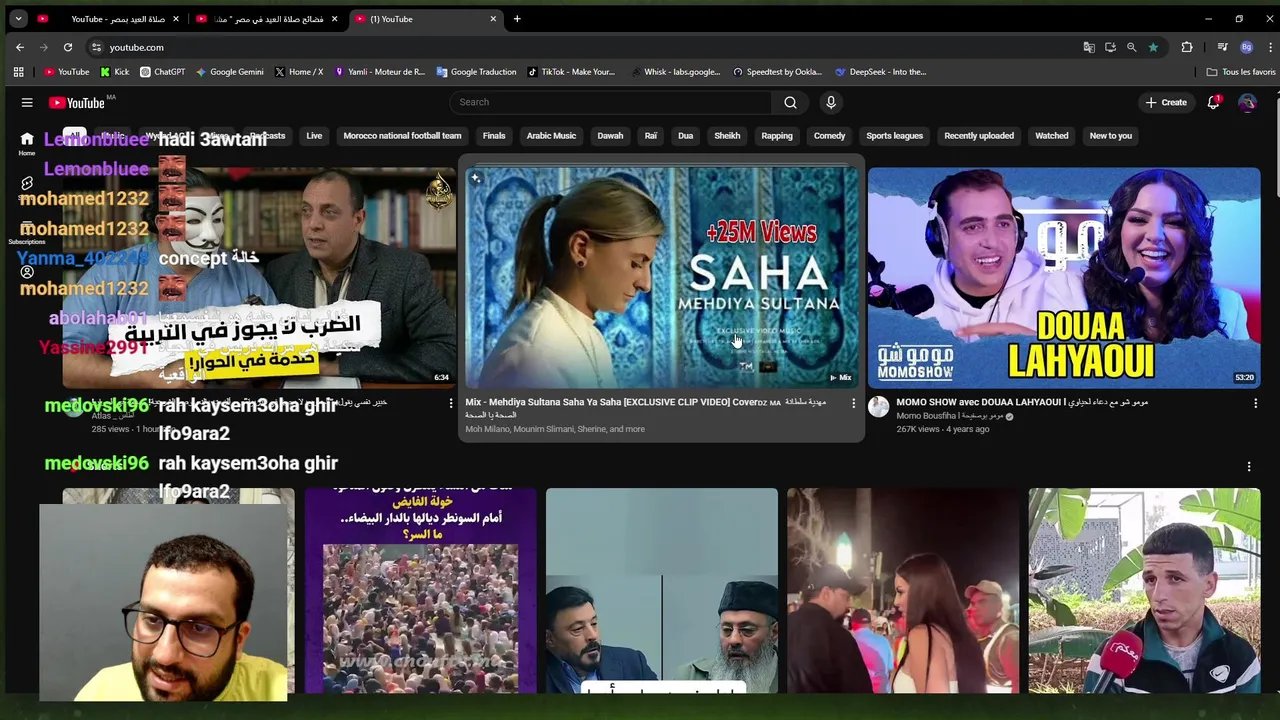The image size is (1280, 720).
Task: Click the browser back arrow
Action: (20, 47)
